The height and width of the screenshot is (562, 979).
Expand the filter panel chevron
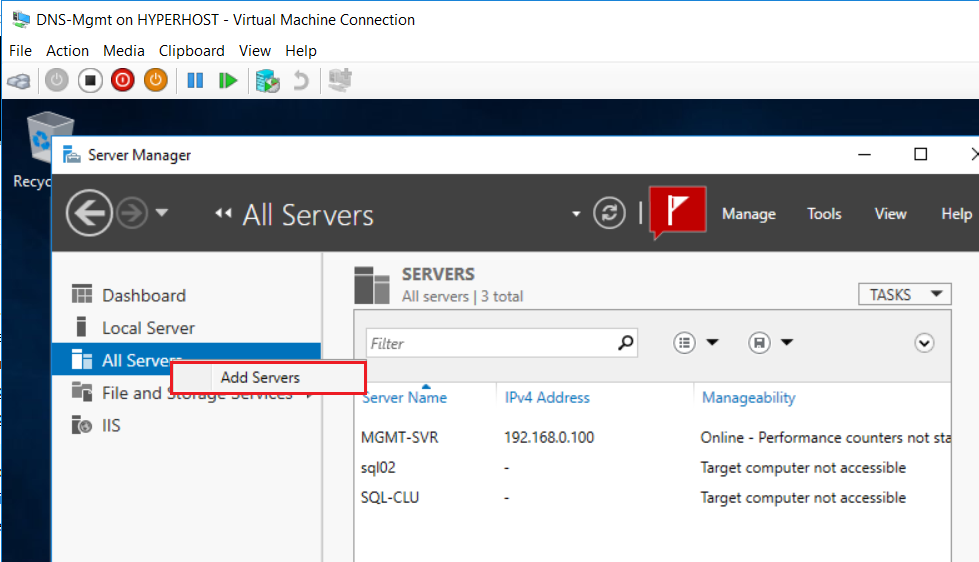click(x=924, y=343)
